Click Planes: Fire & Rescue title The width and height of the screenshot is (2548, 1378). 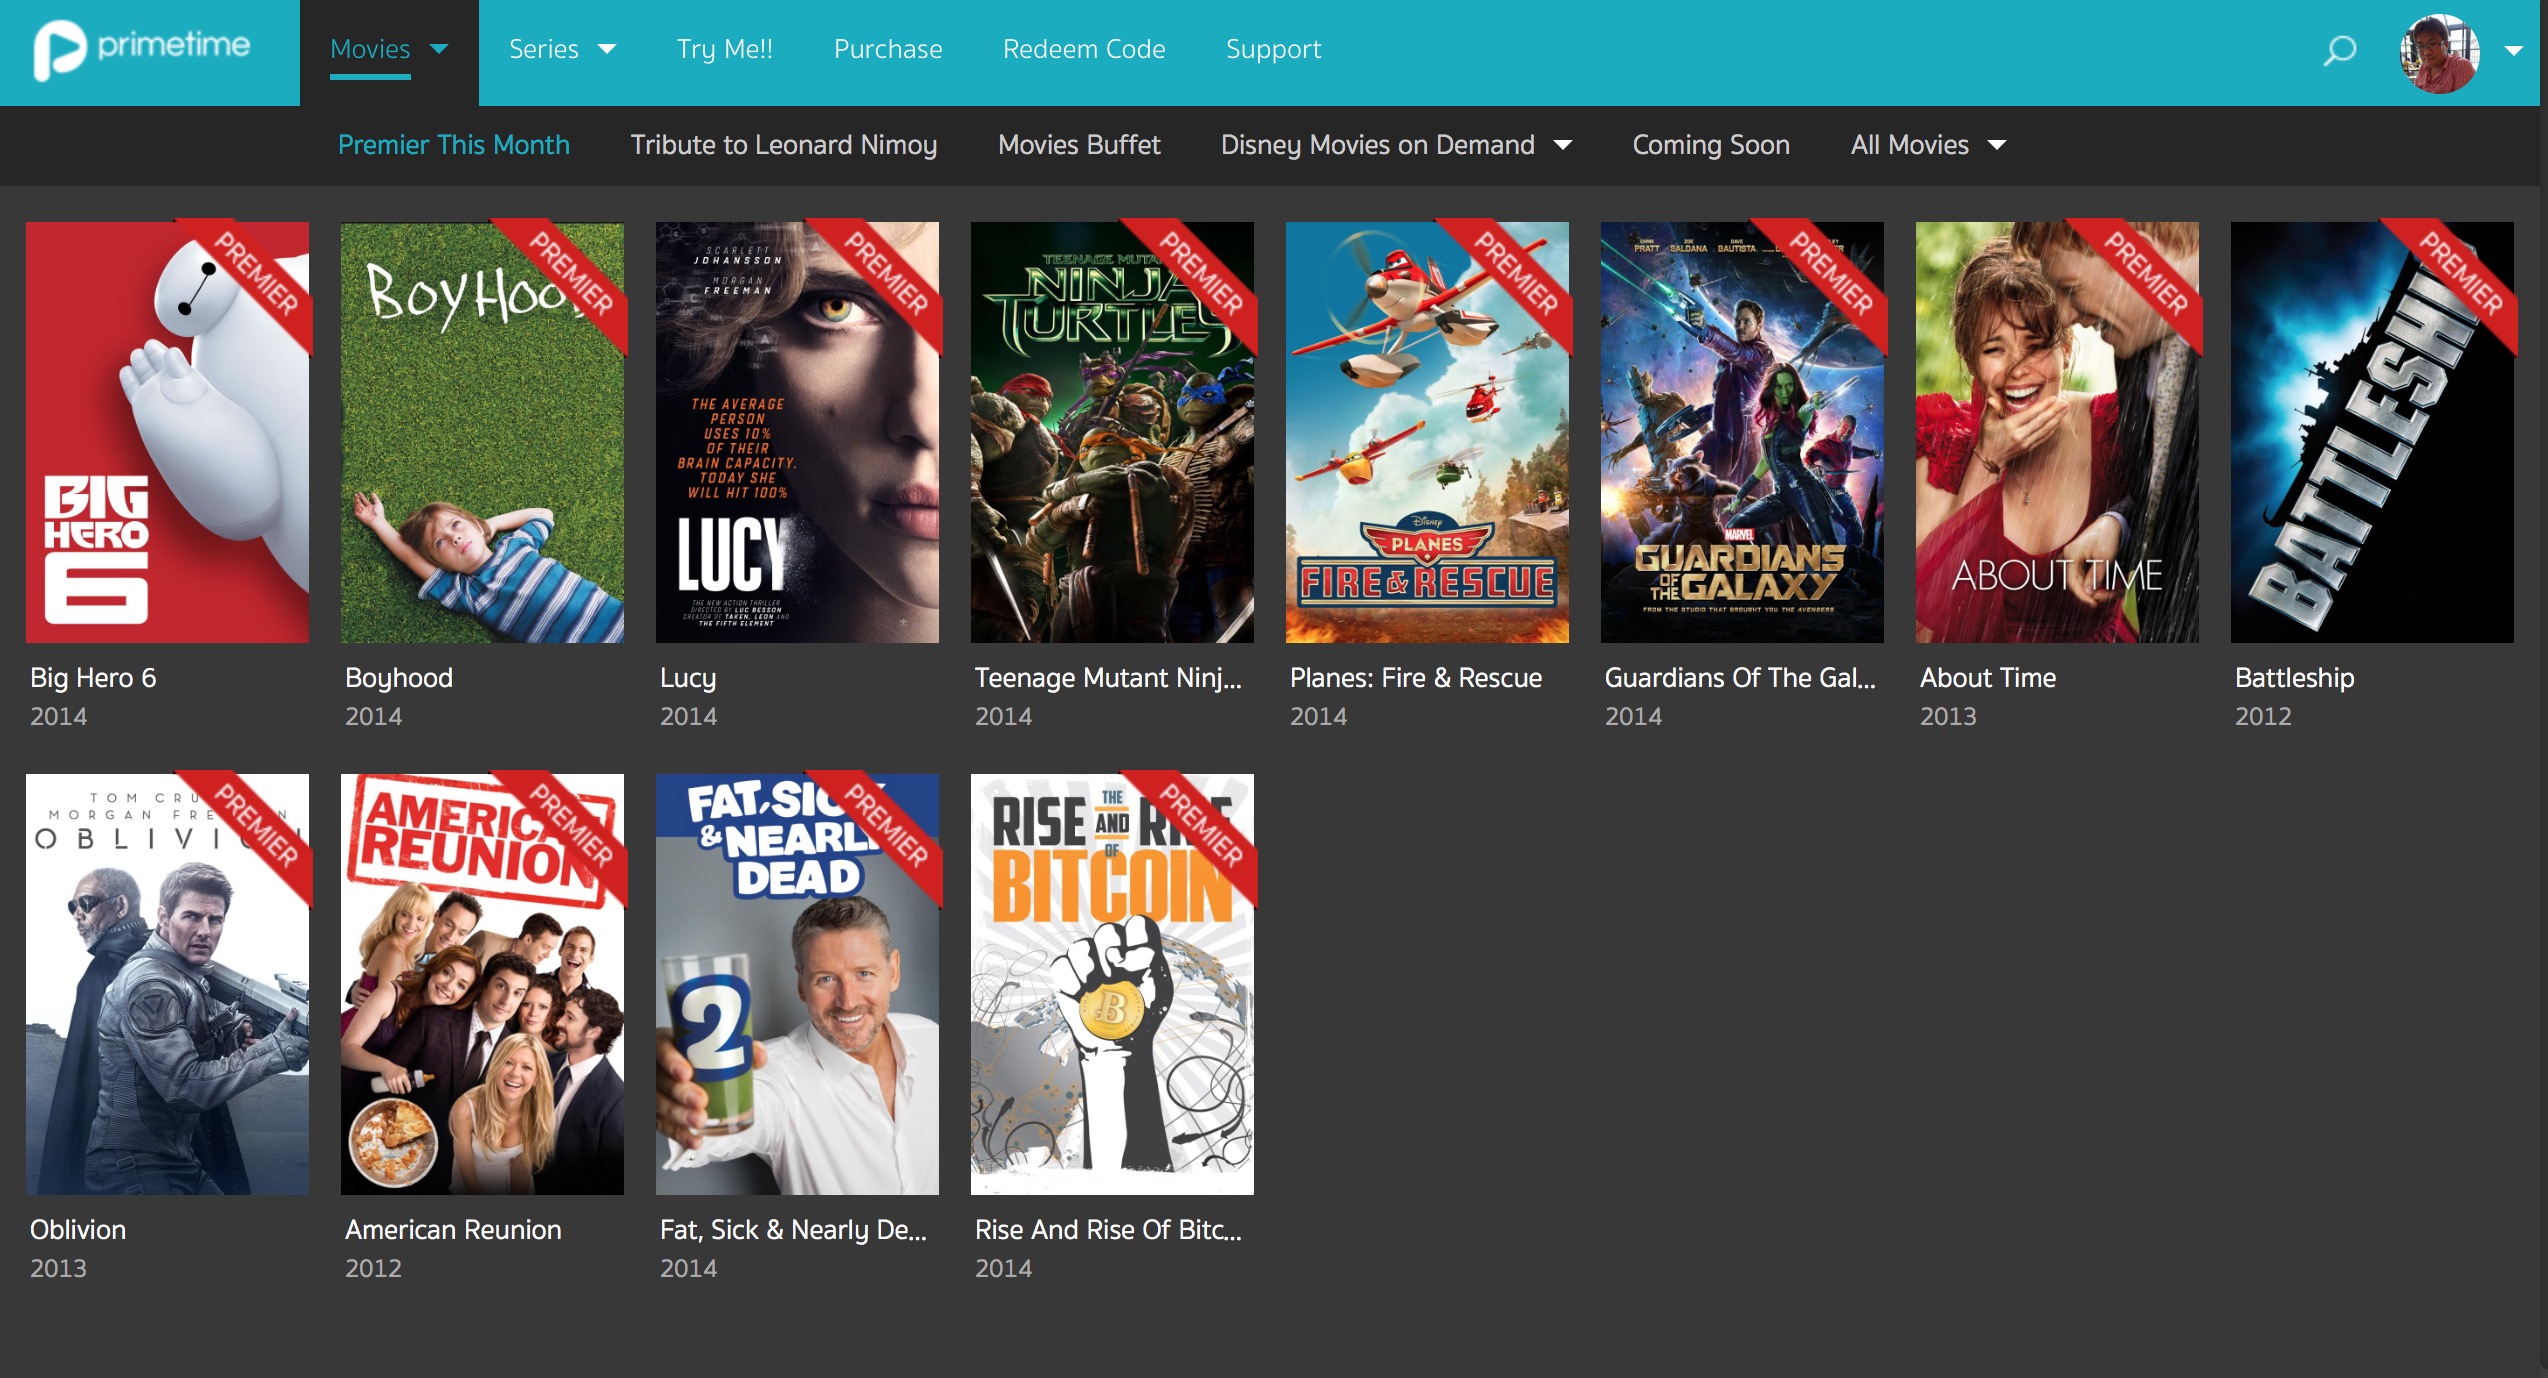(1416, 678)
